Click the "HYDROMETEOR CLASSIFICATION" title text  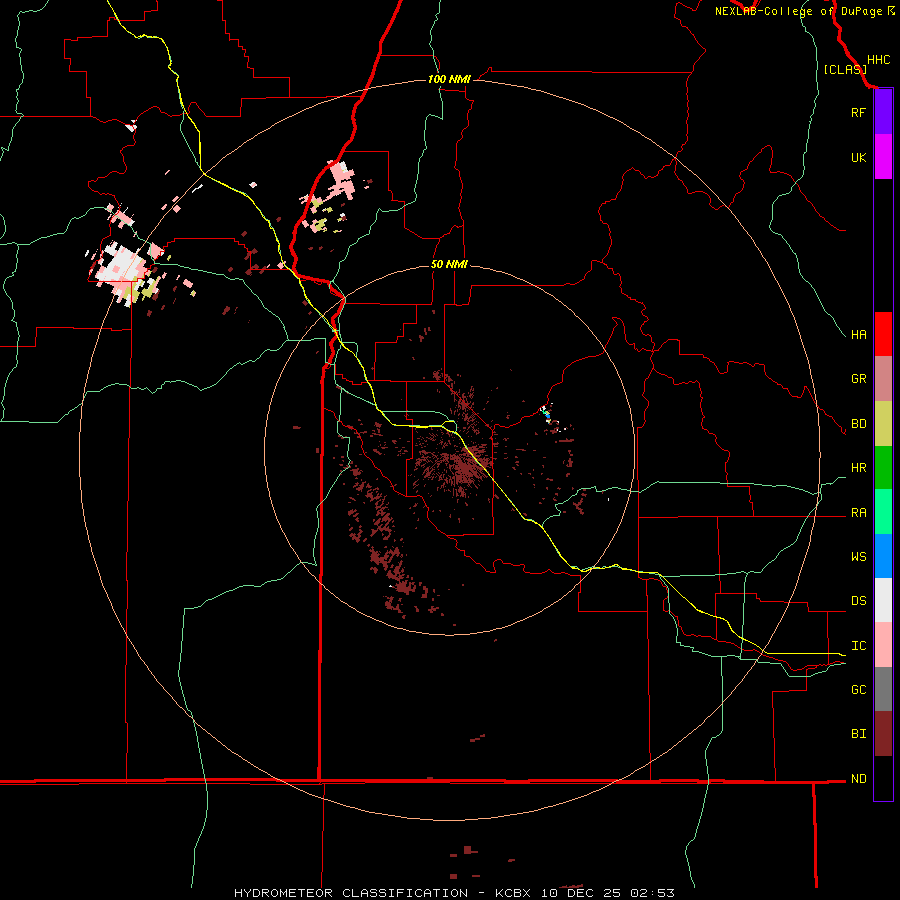pyautogui.click(x=351, y=893)
